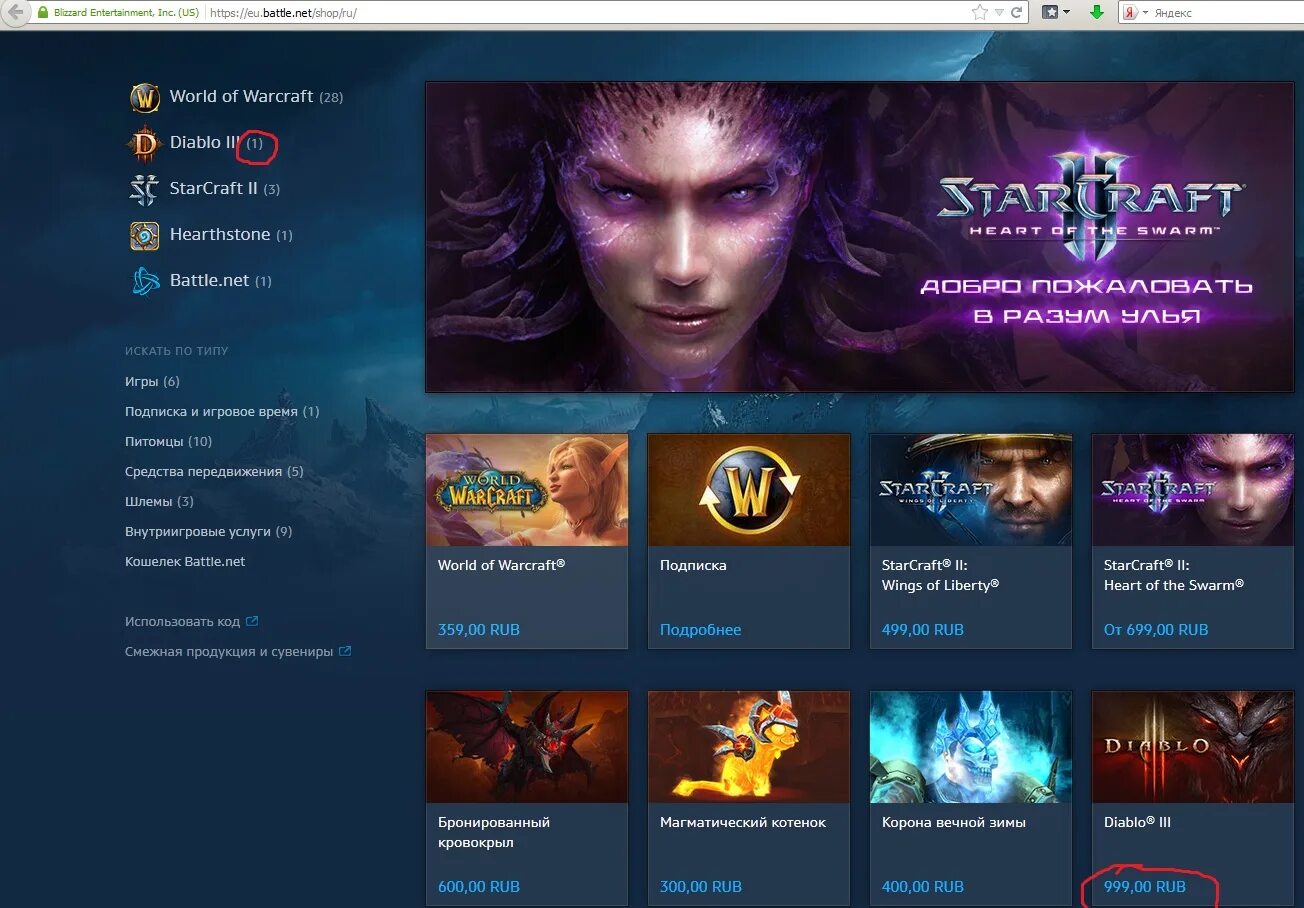The width and height of the screenshot is (1304, 908).
Task: Filter by Подписка и игровое время
Action: (x=222, y=412)
